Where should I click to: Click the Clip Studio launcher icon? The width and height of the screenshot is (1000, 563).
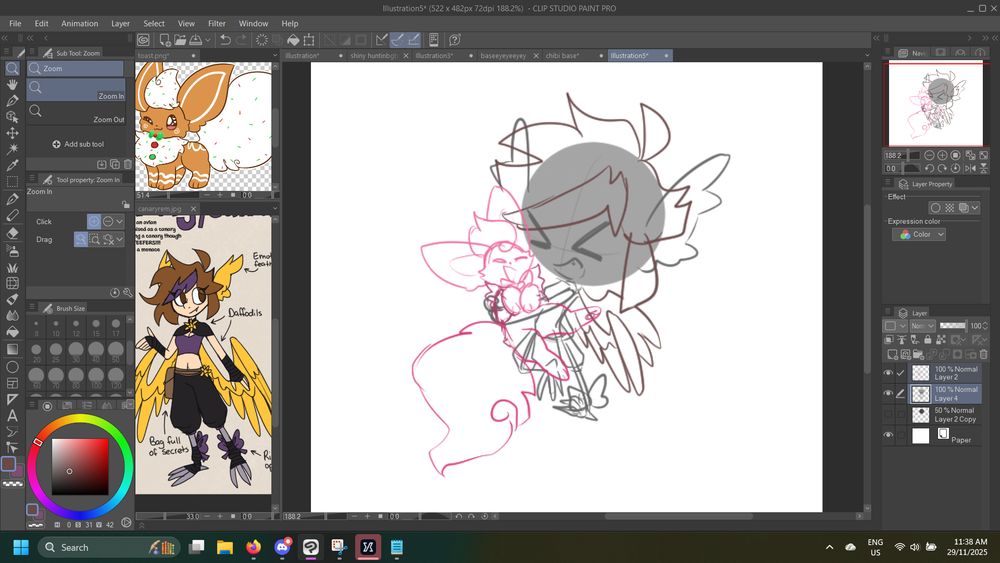(143, 40)
